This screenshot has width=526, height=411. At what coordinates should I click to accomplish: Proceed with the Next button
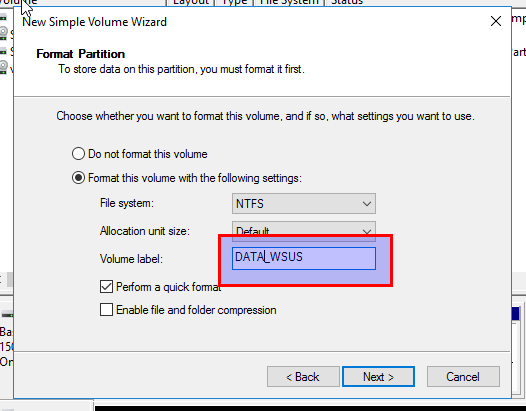point(378,377)
